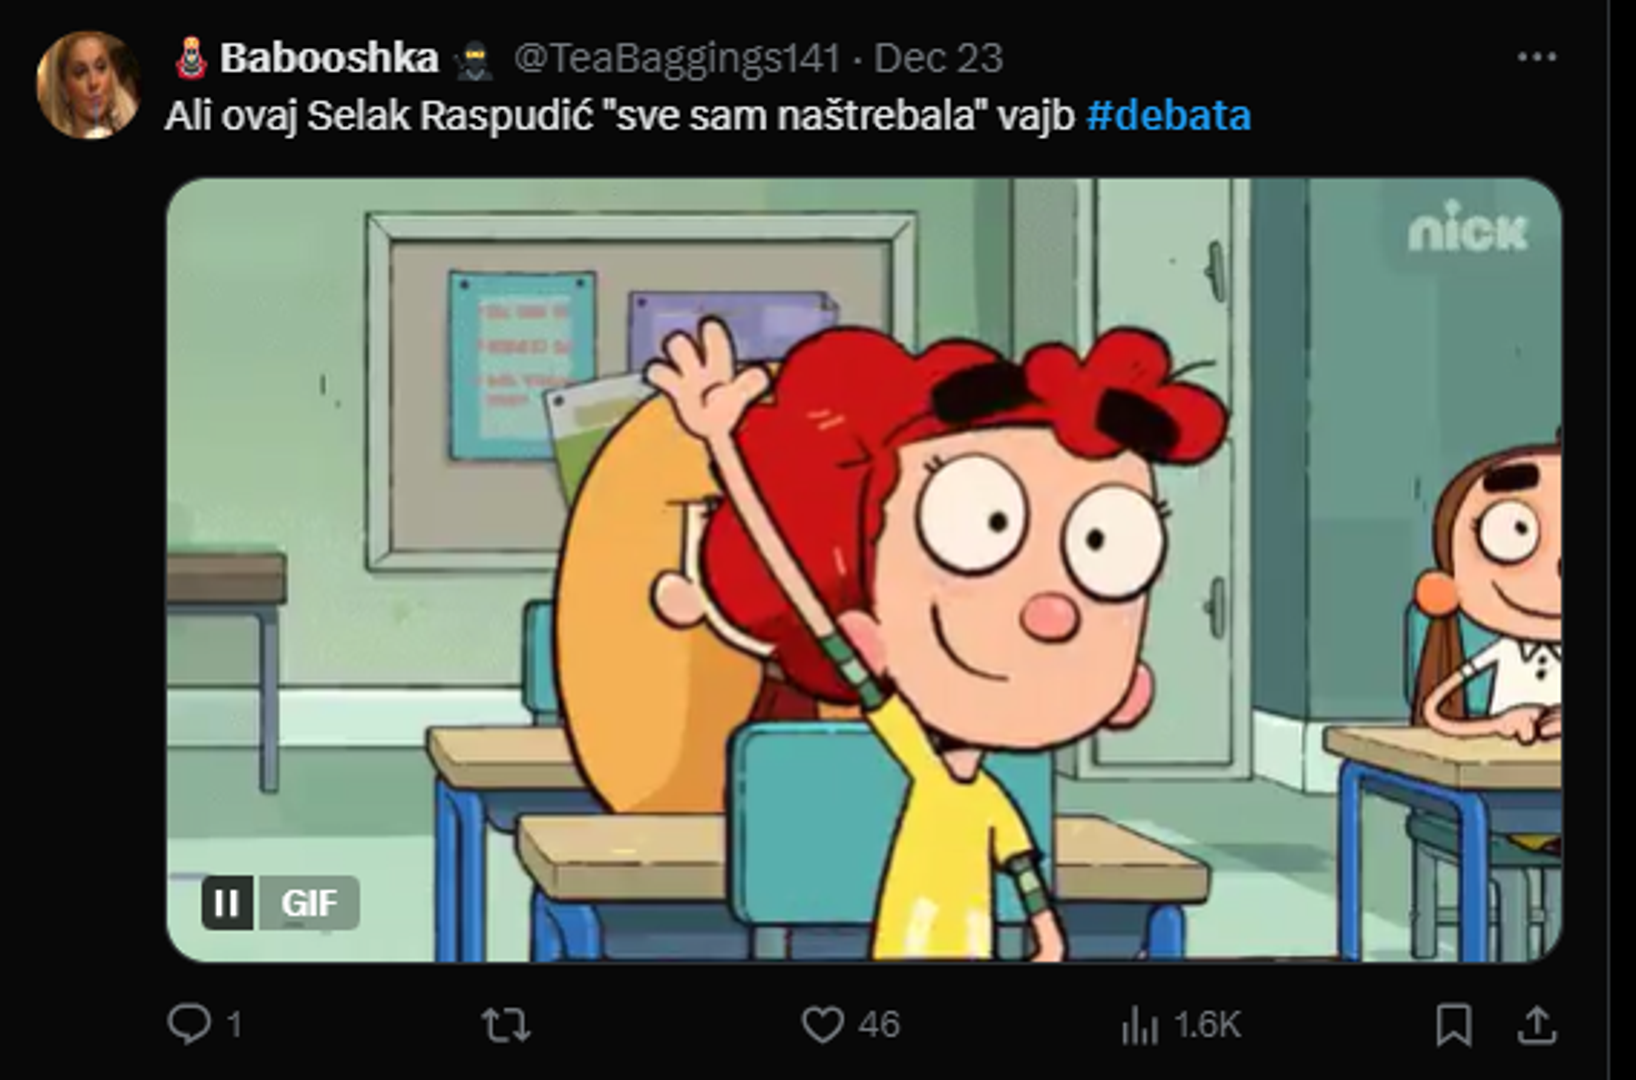Open the #debata hashtag link
This screenshot has height=1080, width=1636.
pyautogui.click(x=1168, y=116)
